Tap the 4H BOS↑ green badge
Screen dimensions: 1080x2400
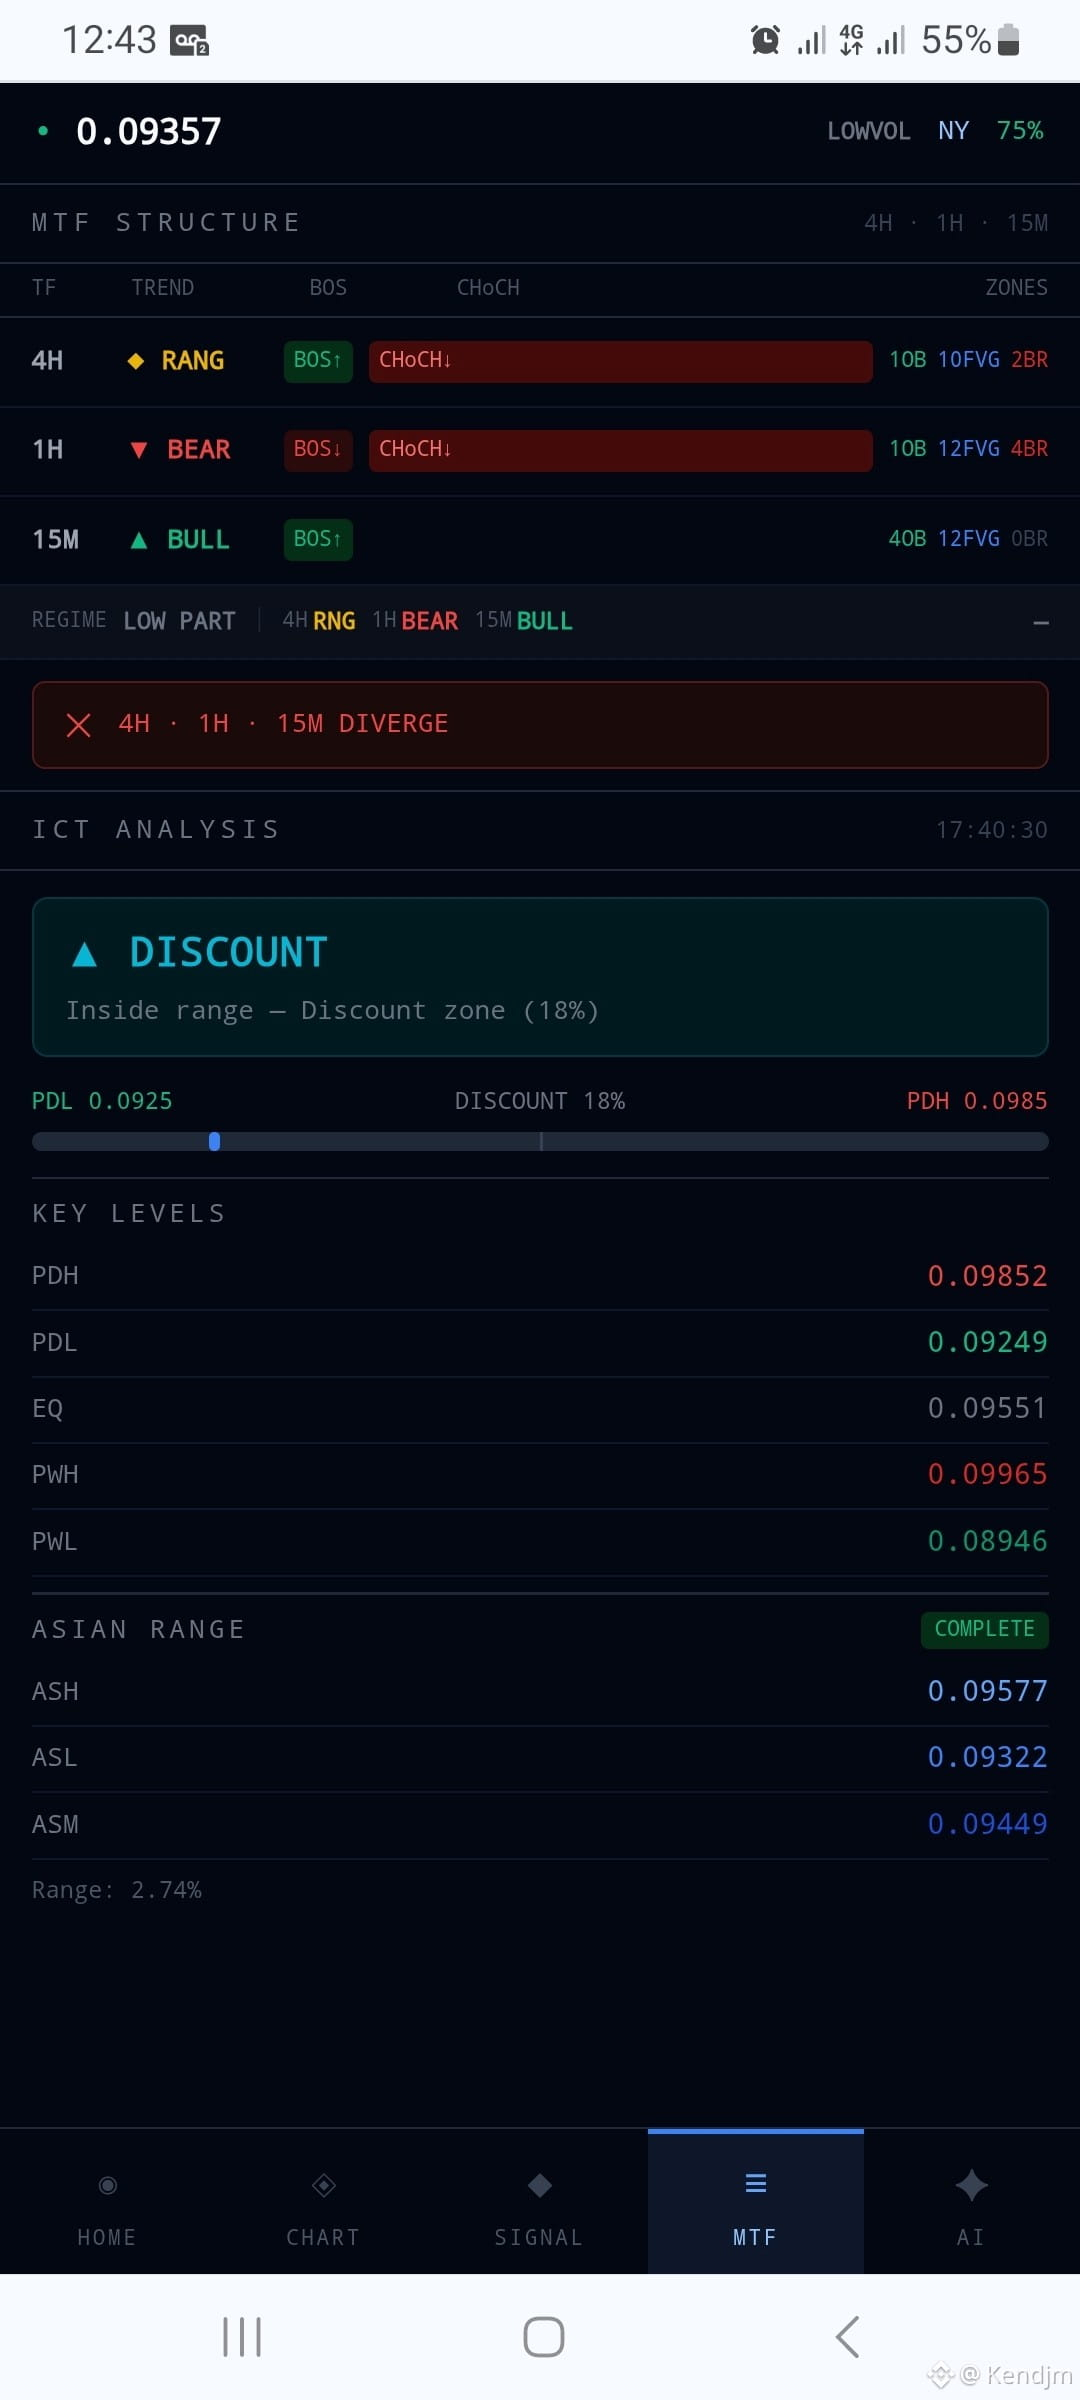tap(318, 360)
